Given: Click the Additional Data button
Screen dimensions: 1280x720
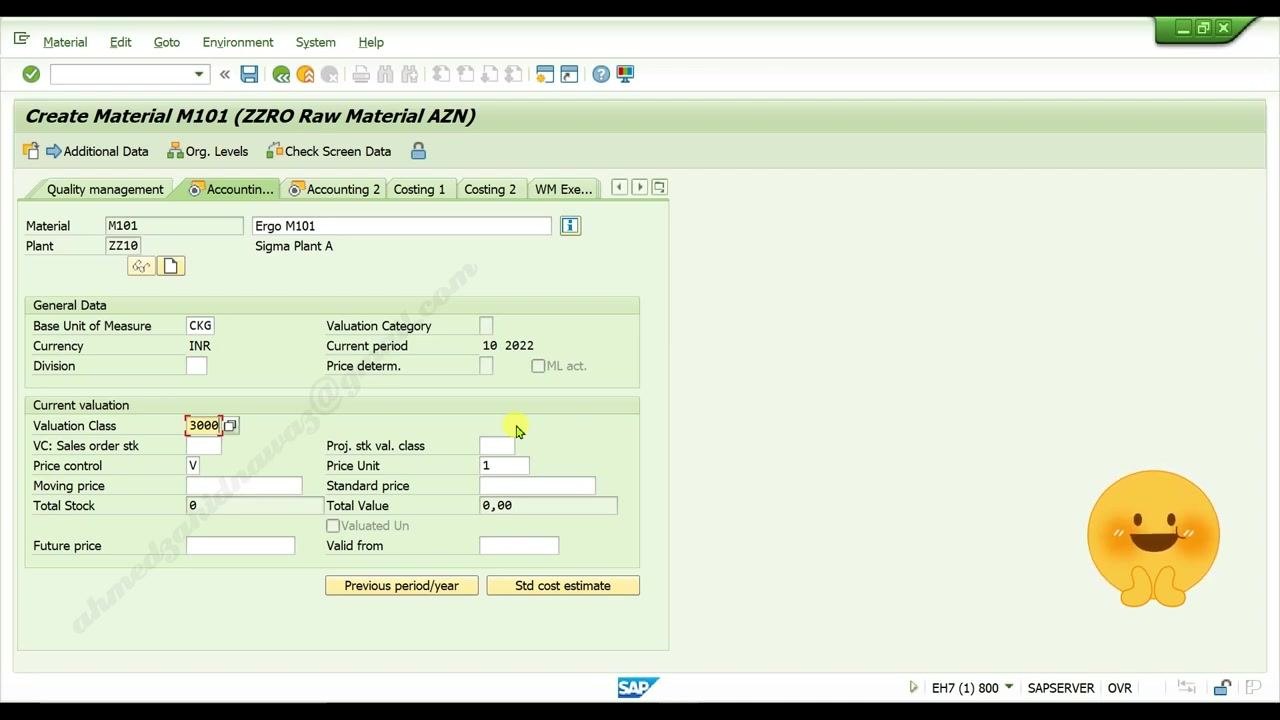Looking at the screenshot, I should point(97,151).
